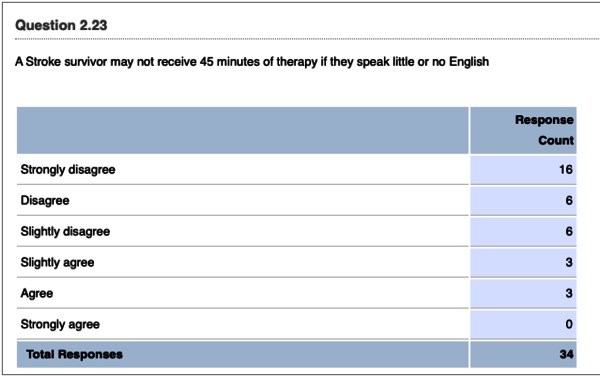Image resolution: width=600 pixels, height=377 pixels.
Task: Select the Total Responses label
Action: click(x=74, y=354)
